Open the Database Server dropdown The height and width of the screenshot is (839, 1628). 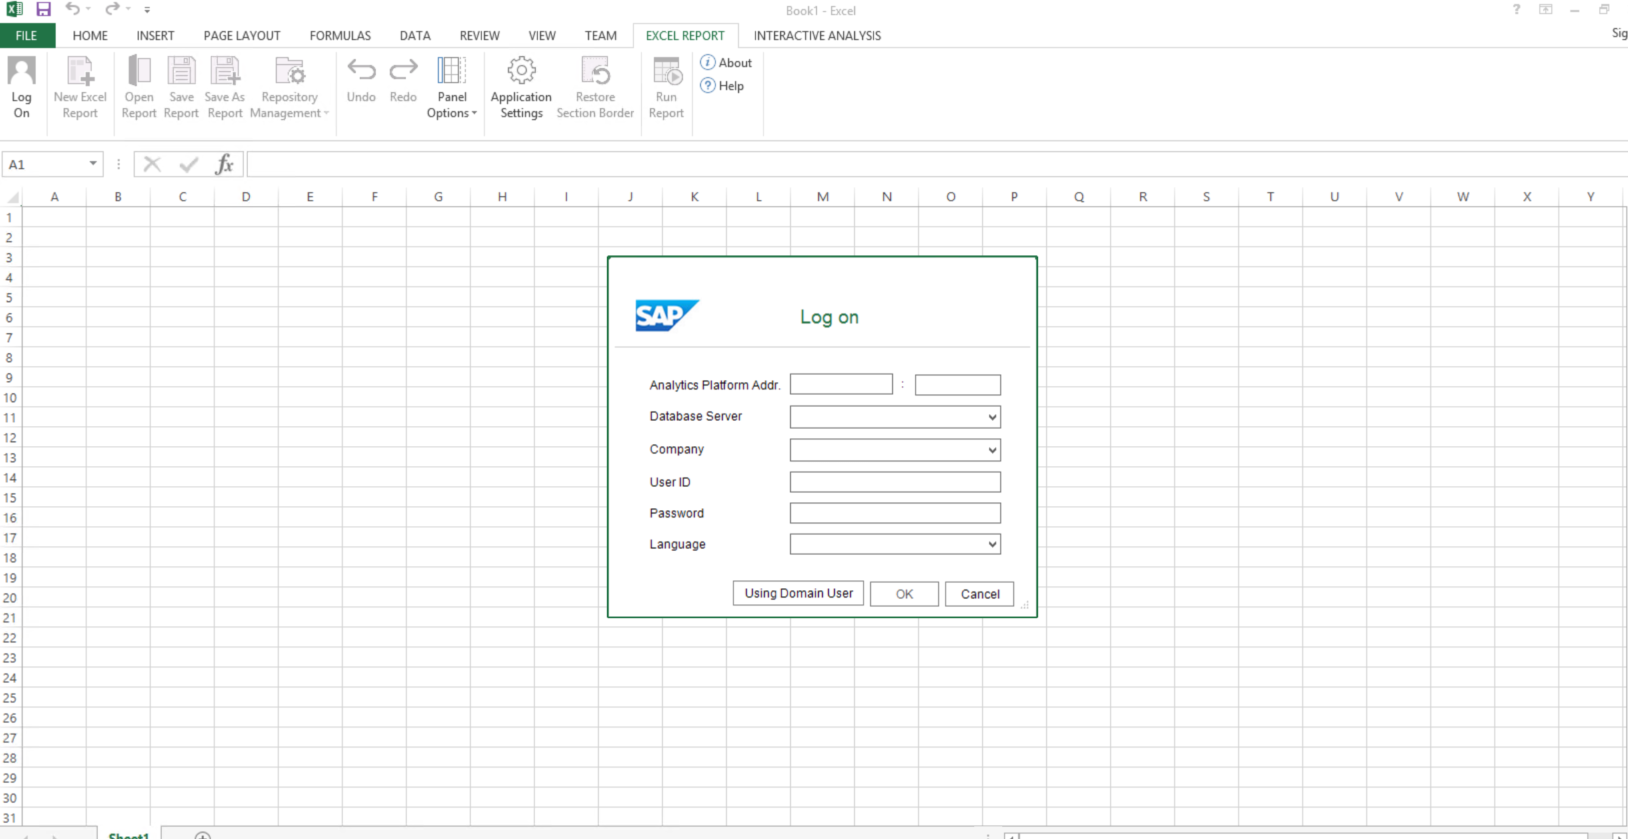[992, 417]
